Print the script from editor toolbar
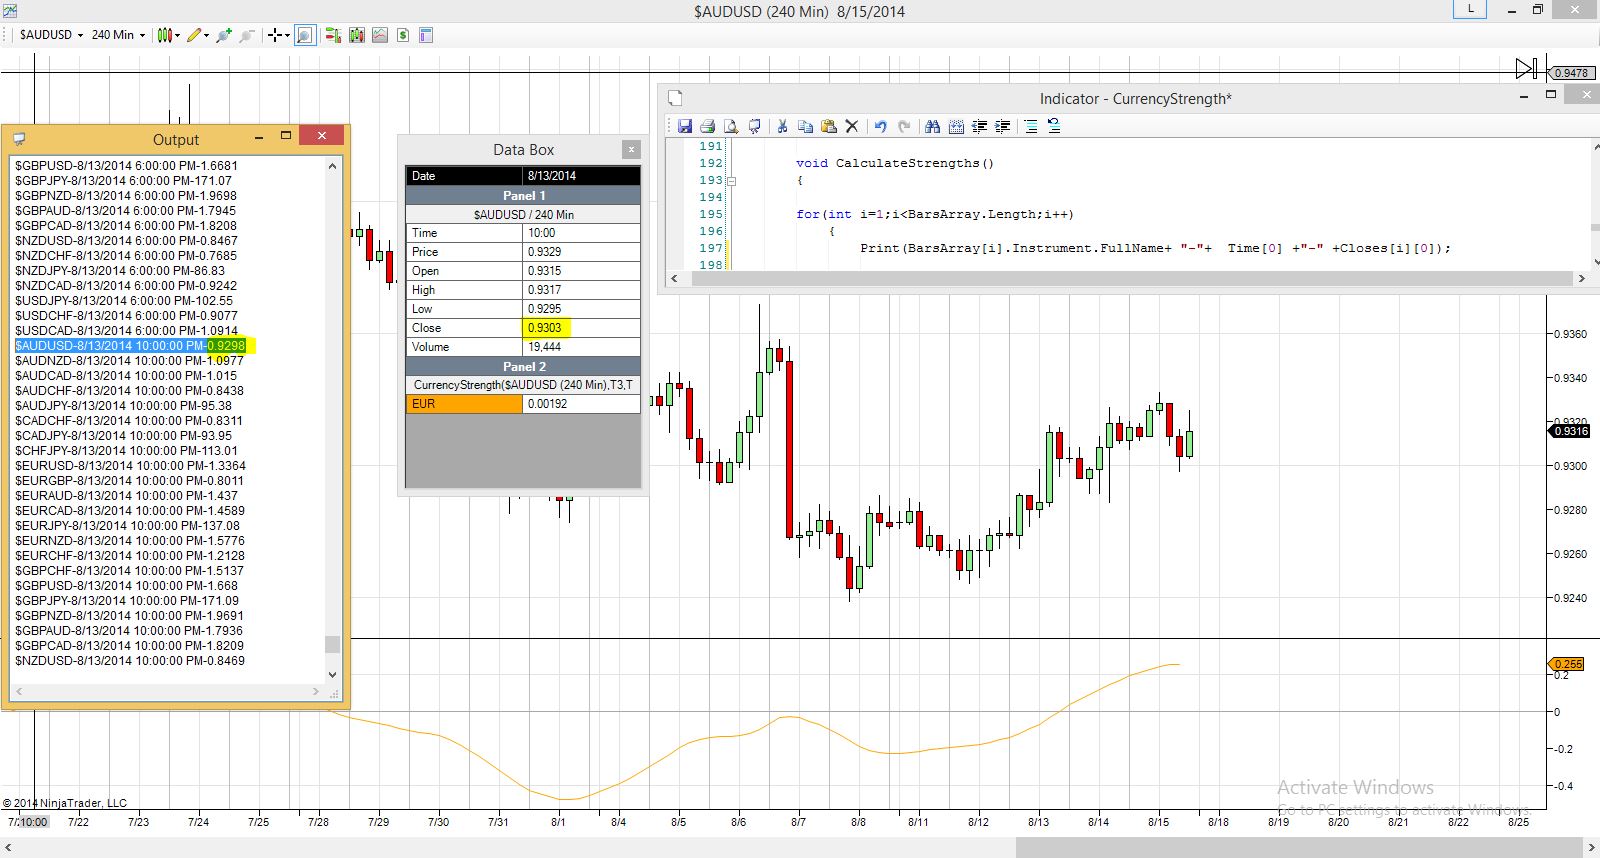The height and width of the screenshot is (858, 1600). (x=708, y=126)
